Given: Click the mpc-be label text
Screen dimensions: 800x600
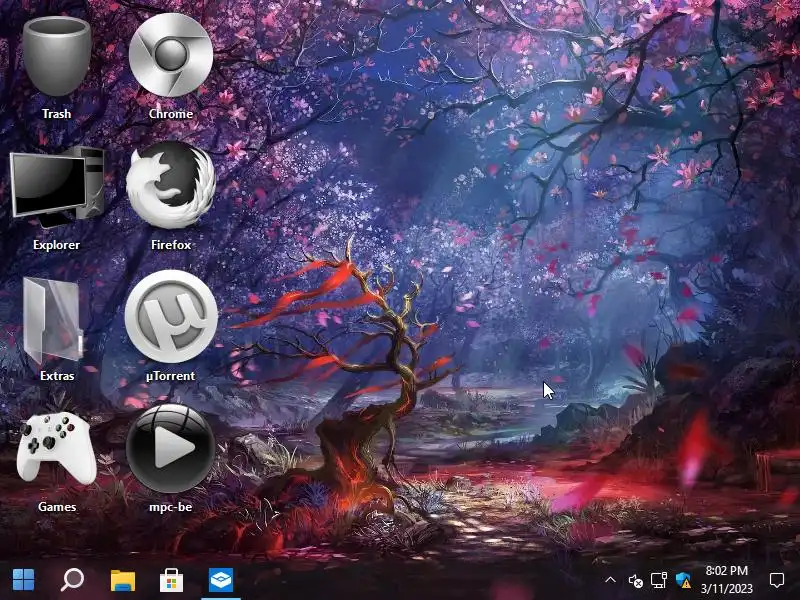Looking at the screenshot, I should 171,507.
